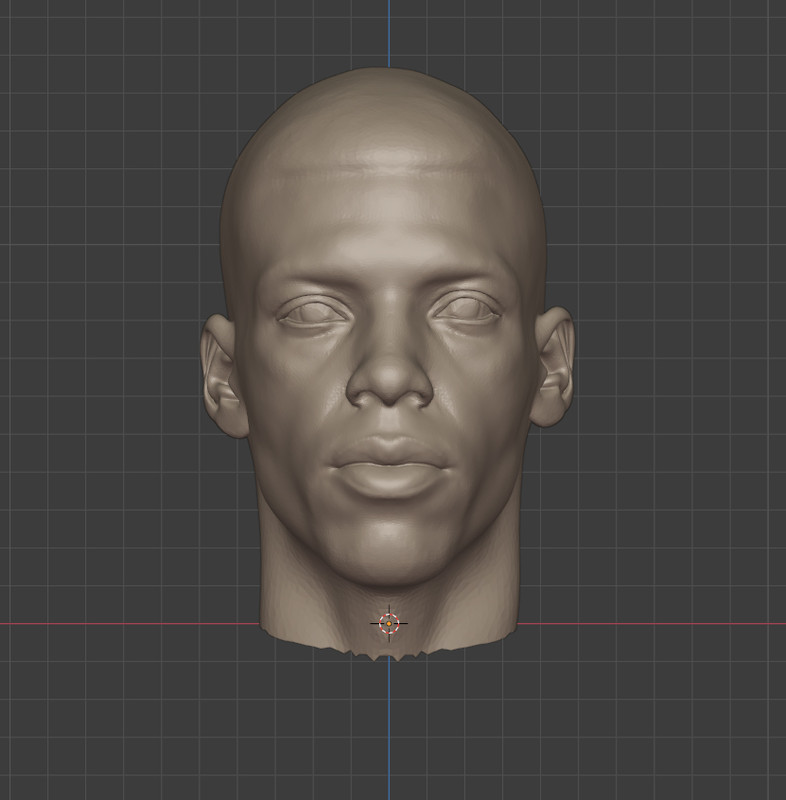Click the closed eye on the right side
The height and width of the screenshot is (800, 786).
coord(465,308)
